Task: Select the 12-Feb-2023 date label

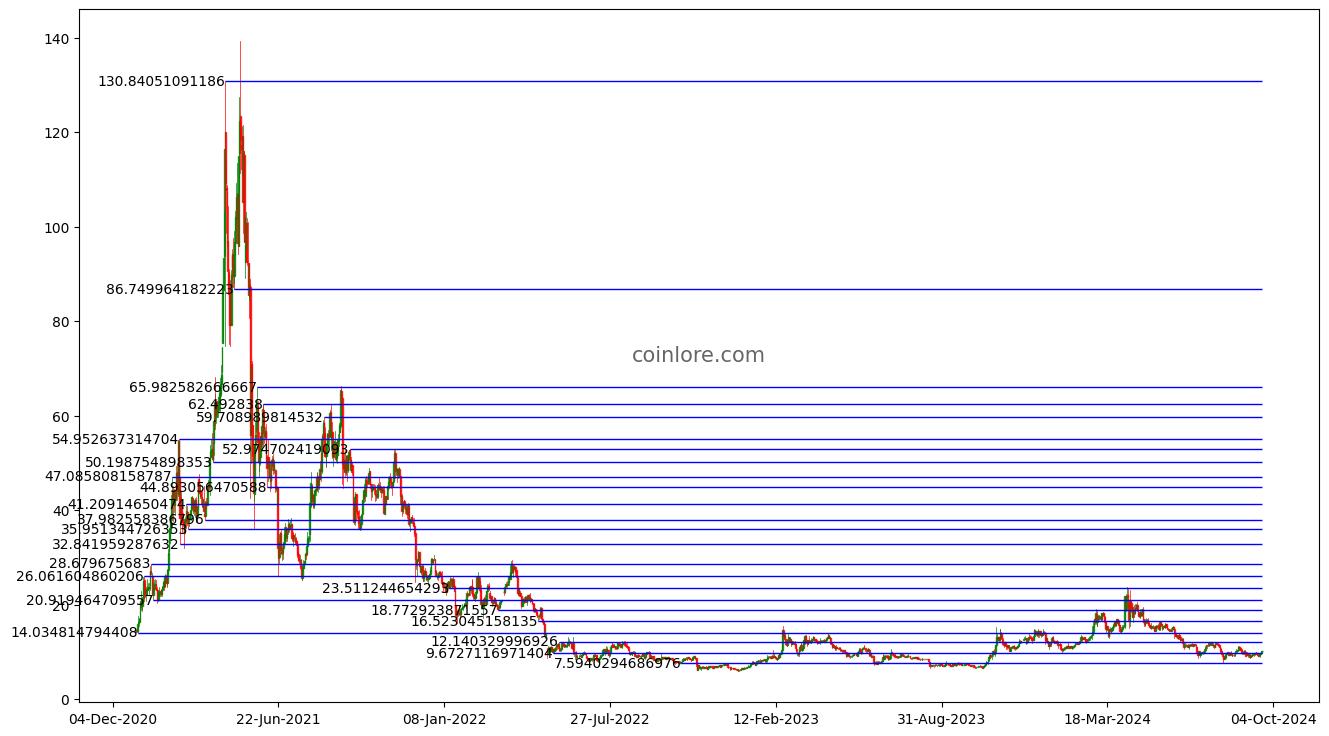Action: [x=776, y=718]
